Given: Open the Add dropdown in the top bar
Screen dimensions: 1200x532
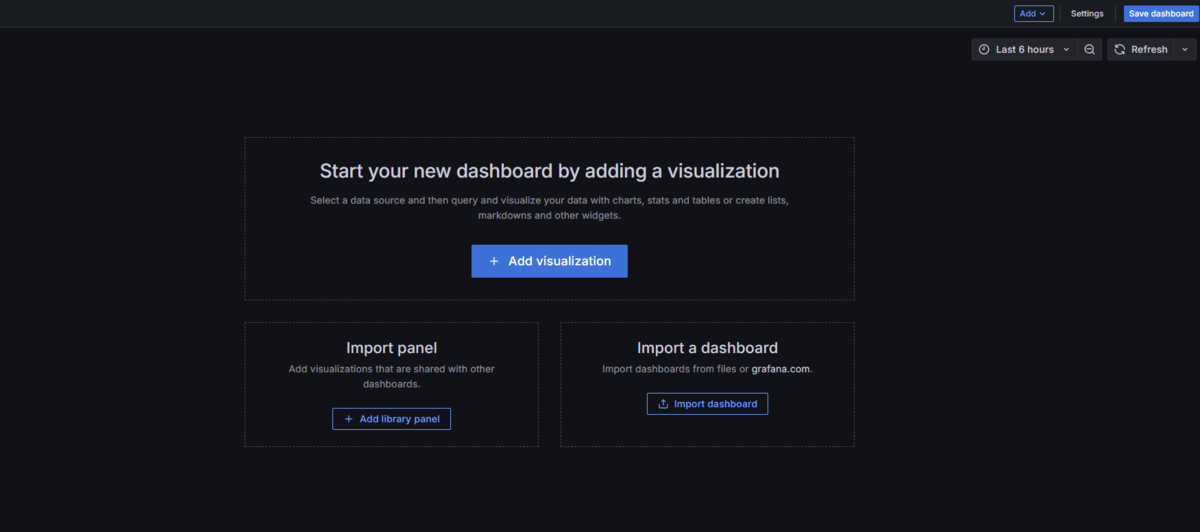Looking at the screenshot, I should (1034, 14).
